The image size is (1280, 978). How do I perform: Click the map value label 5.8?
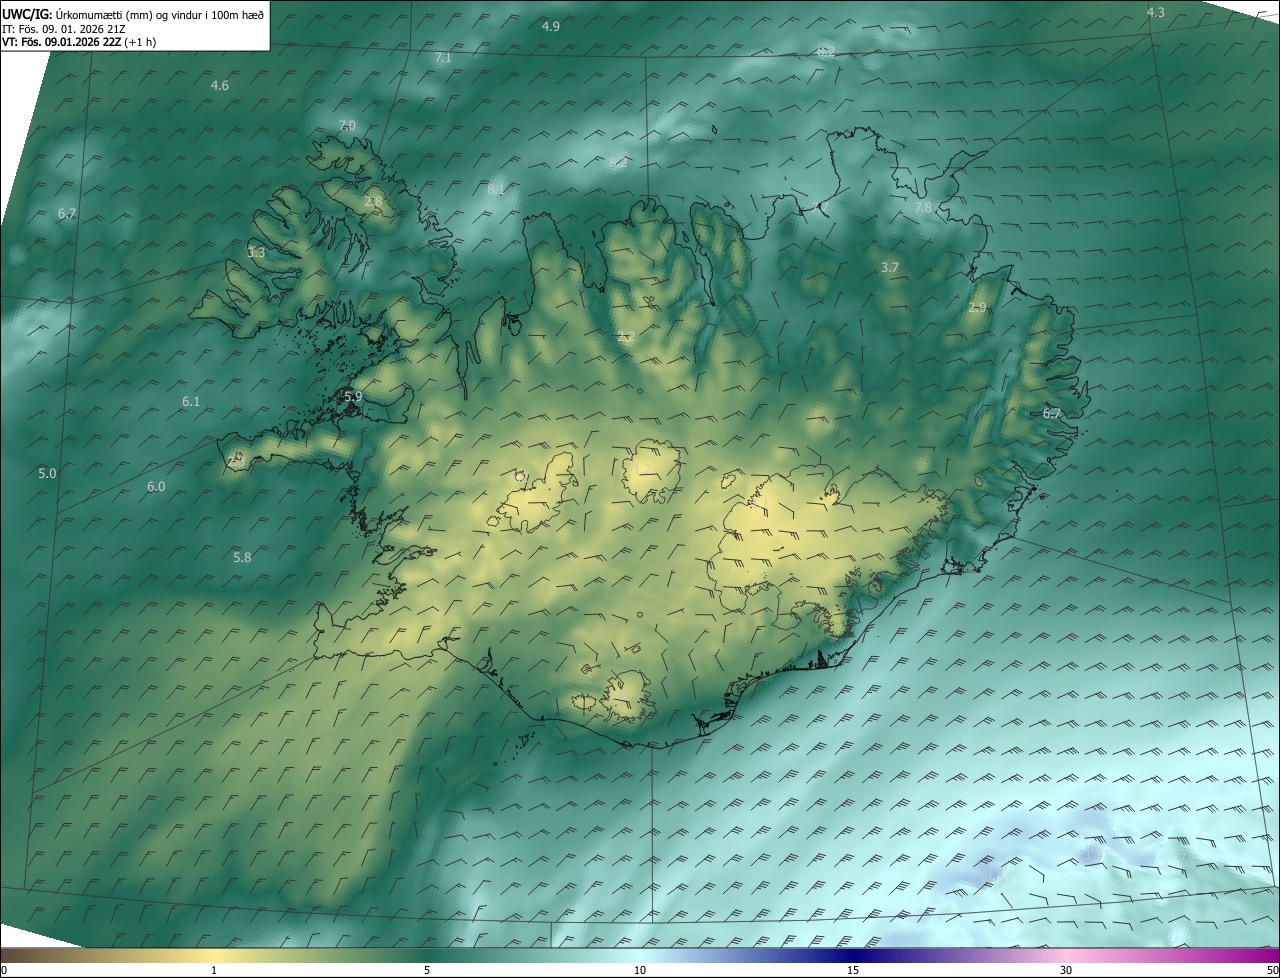pos(242,557)
